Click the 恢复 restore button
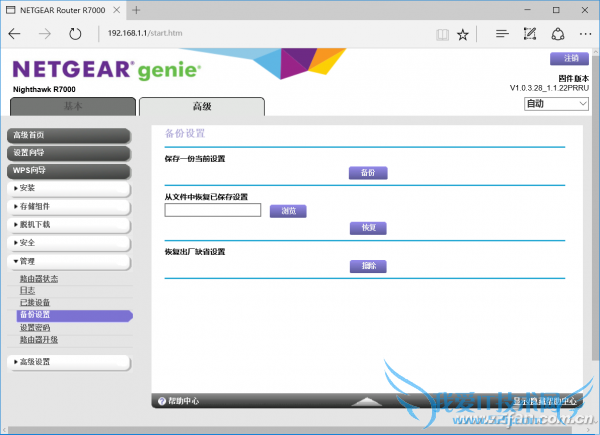 click(368, 228)
